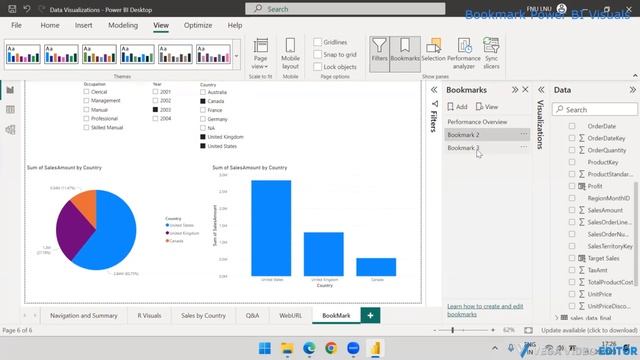Switch to Report view in left sidebar
The image size is (640, 360).
pyautogui.click(x=10, y=90)
